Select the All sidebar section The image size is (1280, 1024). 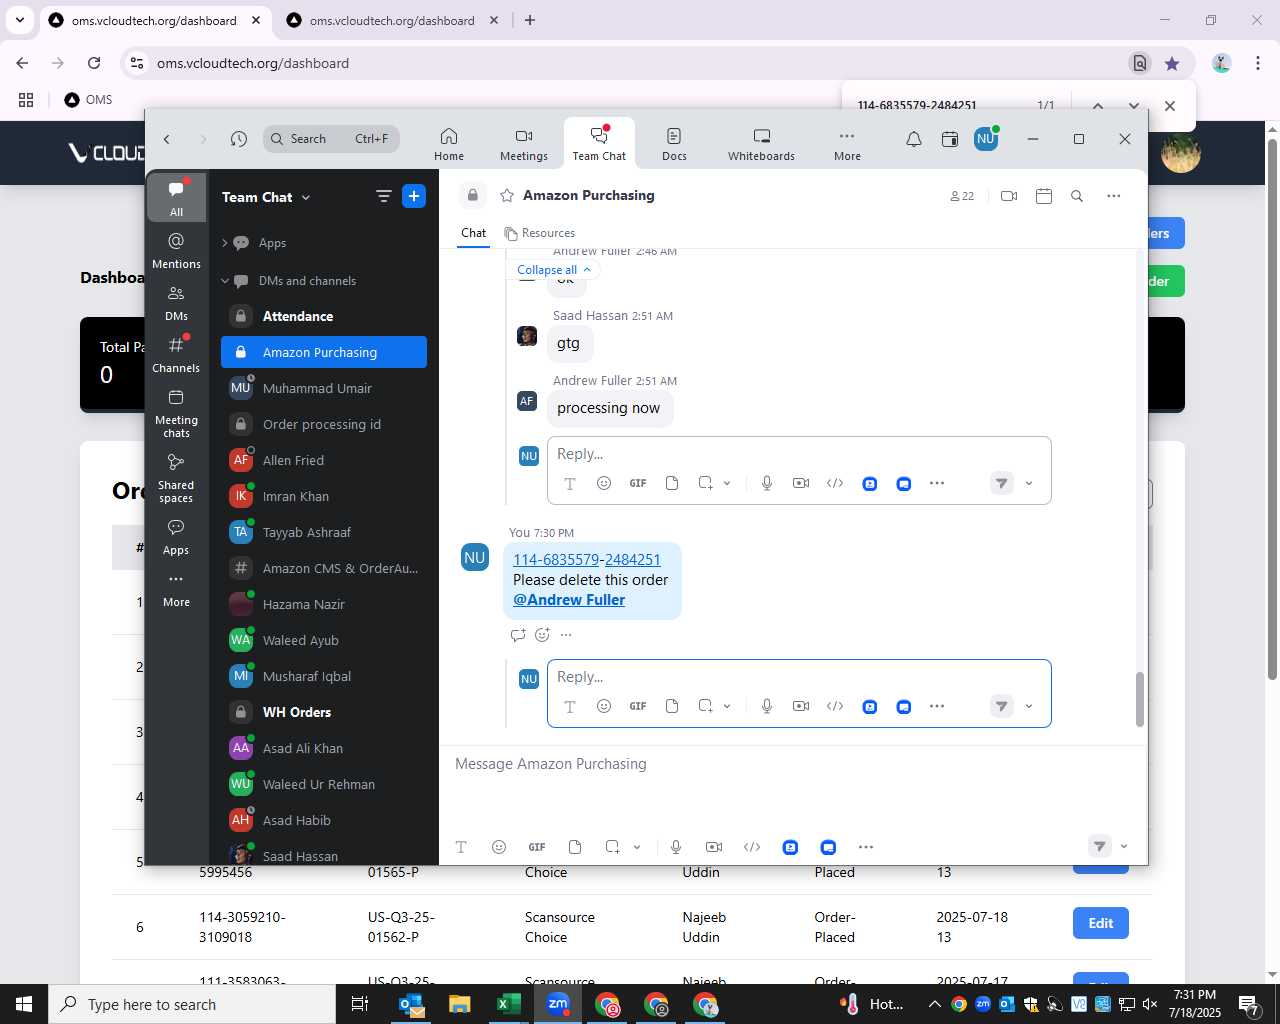[x=176, y=198]
